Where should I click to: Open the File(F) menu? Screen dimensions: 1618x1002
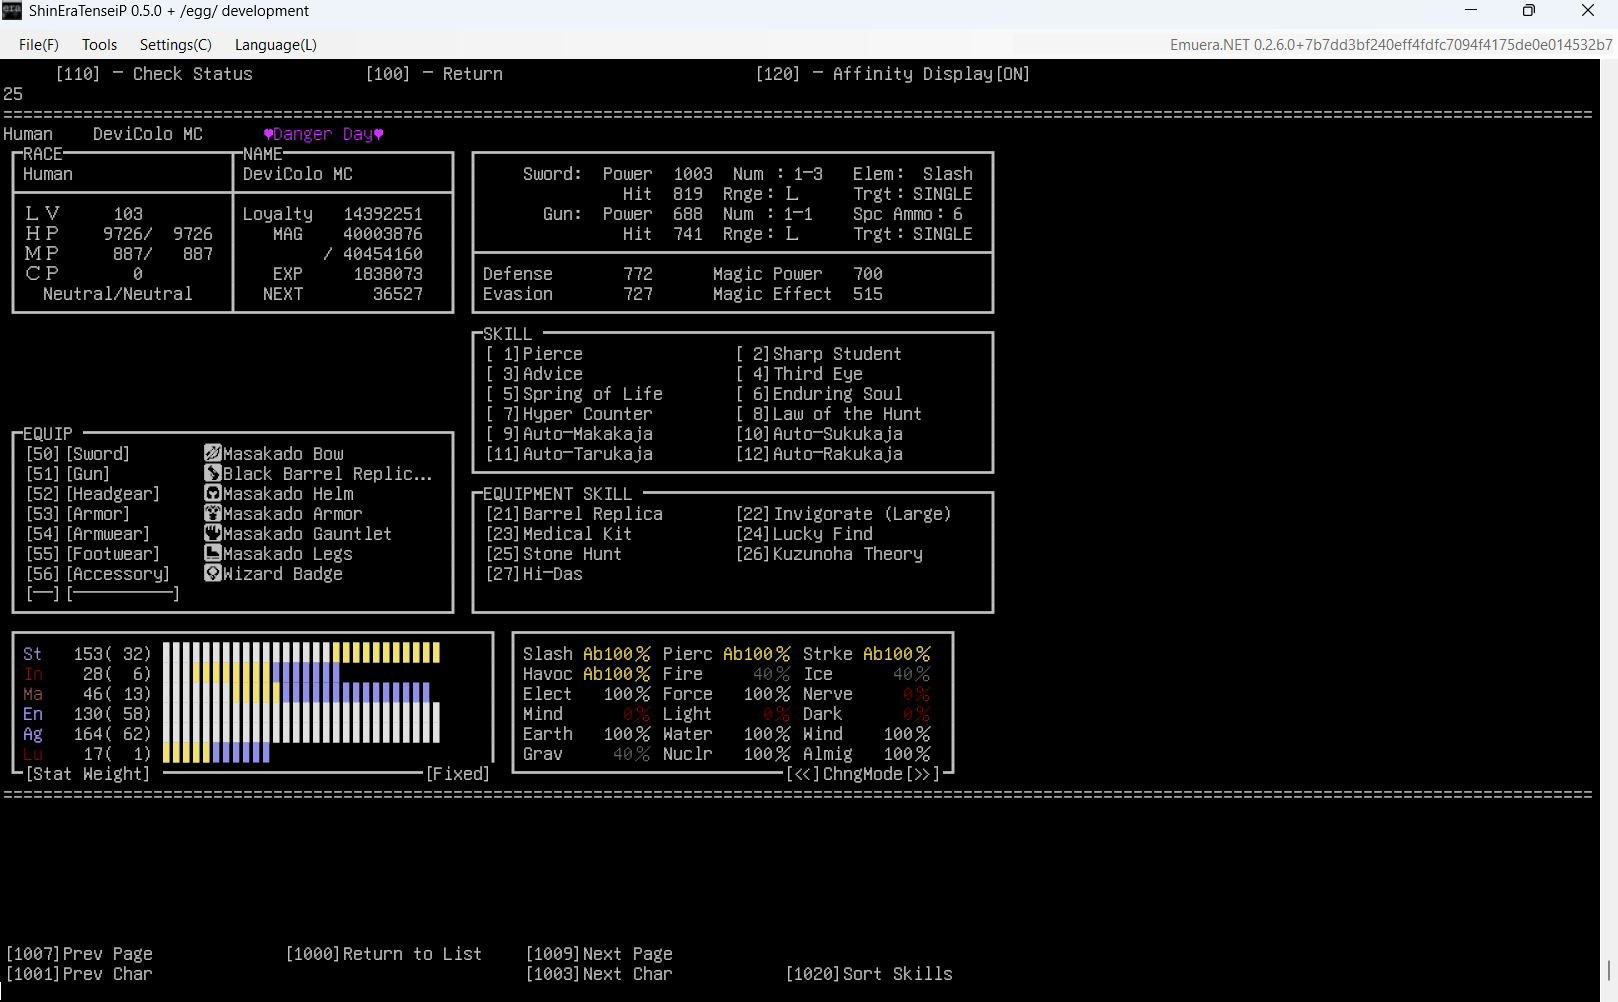pyautogui.click(x=38, y=45)
